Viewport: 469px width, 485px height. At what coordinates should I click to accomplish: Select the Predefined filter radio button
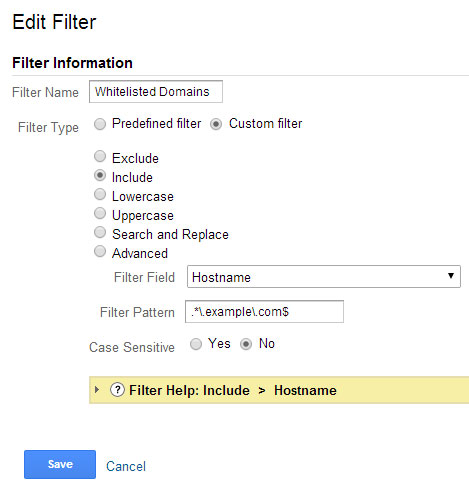point(100,124)
